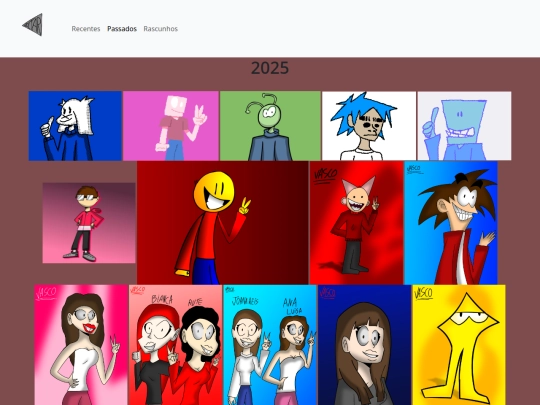Open the brown-haired grinning man drawing
The height and width of the screenshot is (405, 540).
451,223
